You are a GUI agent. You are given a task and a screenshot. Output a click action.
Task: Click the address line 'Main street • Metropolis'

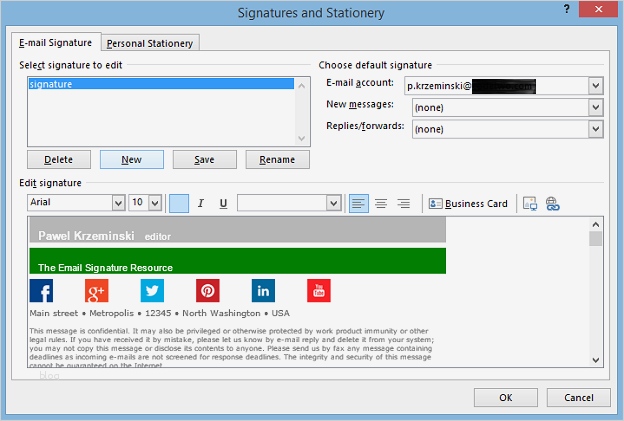160,313
